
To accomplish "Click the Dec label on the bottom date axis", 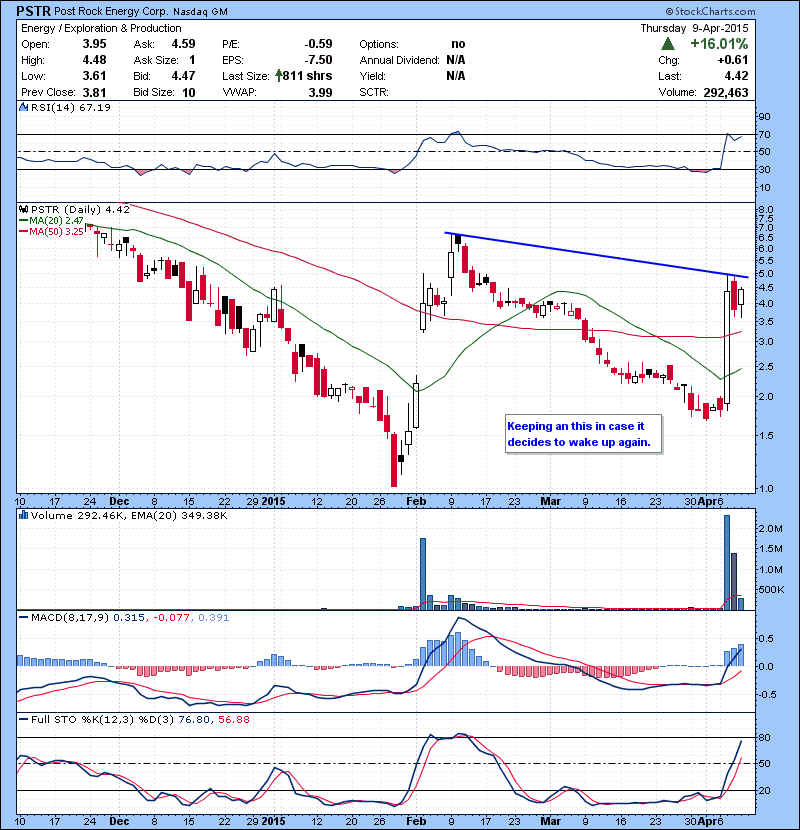I will click(x=119, y=822).
